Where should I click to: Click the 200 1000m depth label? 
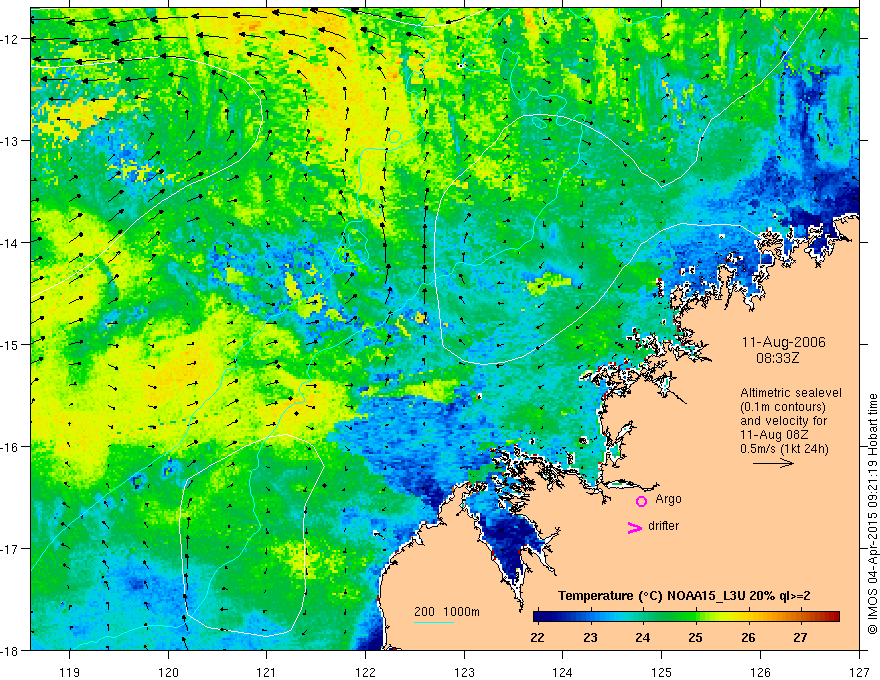click(447, 612)
